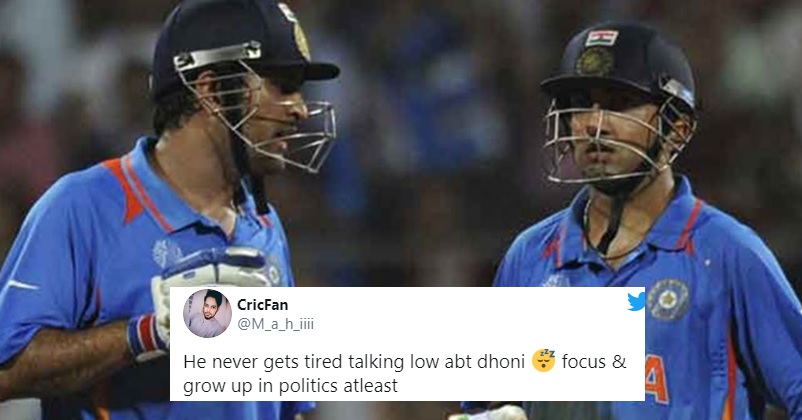Viewport: 802px width, 420px height.
Task: Click the striped wristband on left player's arm
Action: point(147,336)
